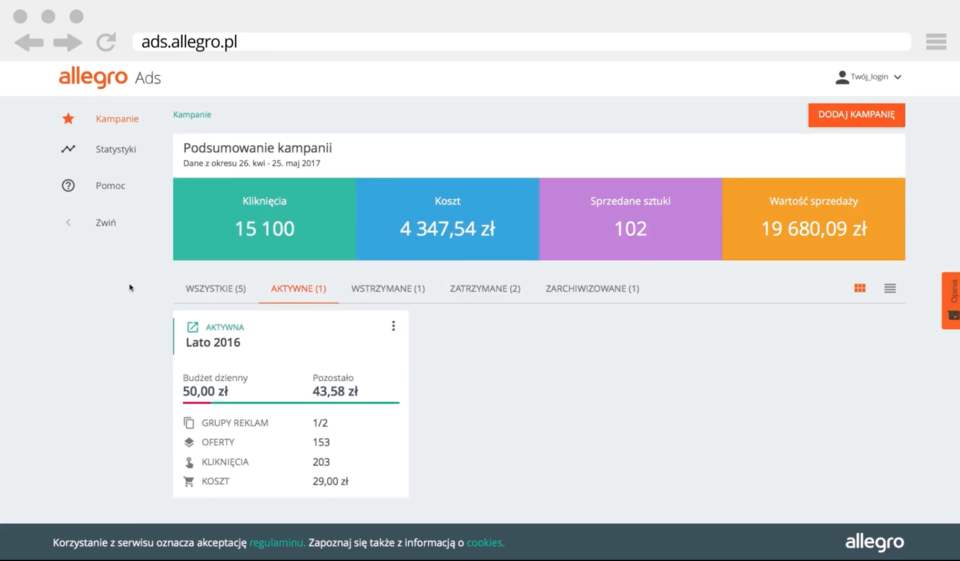960x561 pixels.
Task: Click the Kampanie breadcrumb link
Action: [x=192, y=115]
